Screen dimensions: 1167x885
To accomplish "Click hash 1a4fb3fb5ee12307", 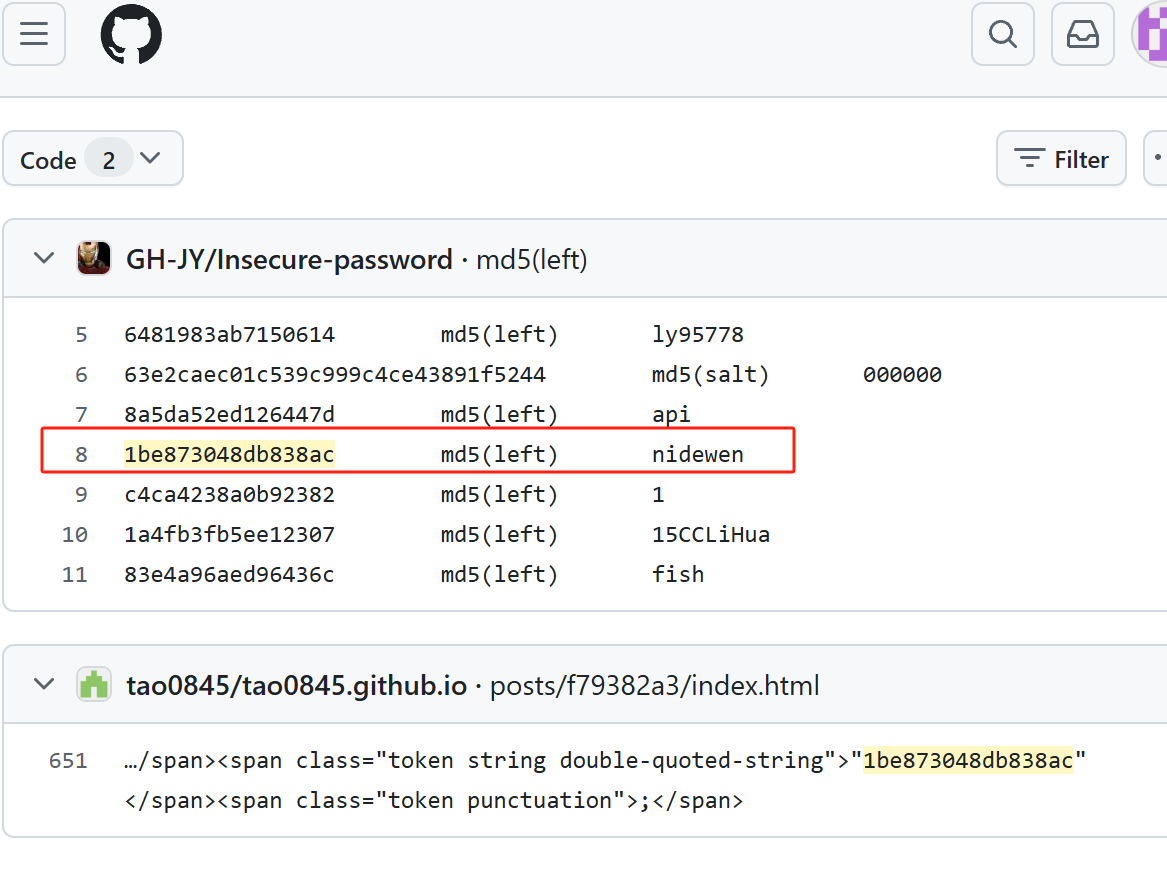I will coord(229,535).
